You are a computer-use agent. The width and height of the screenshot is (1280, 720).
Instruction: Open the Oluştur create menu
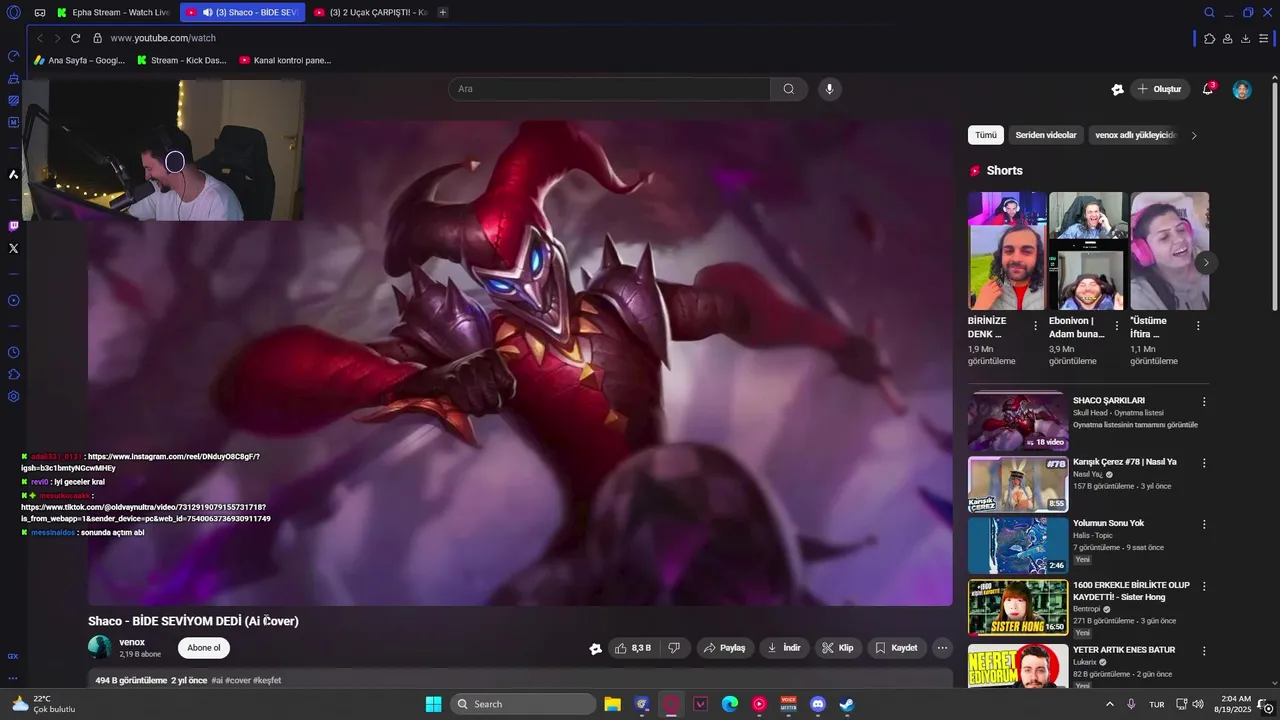click(x=1160, y=89)
